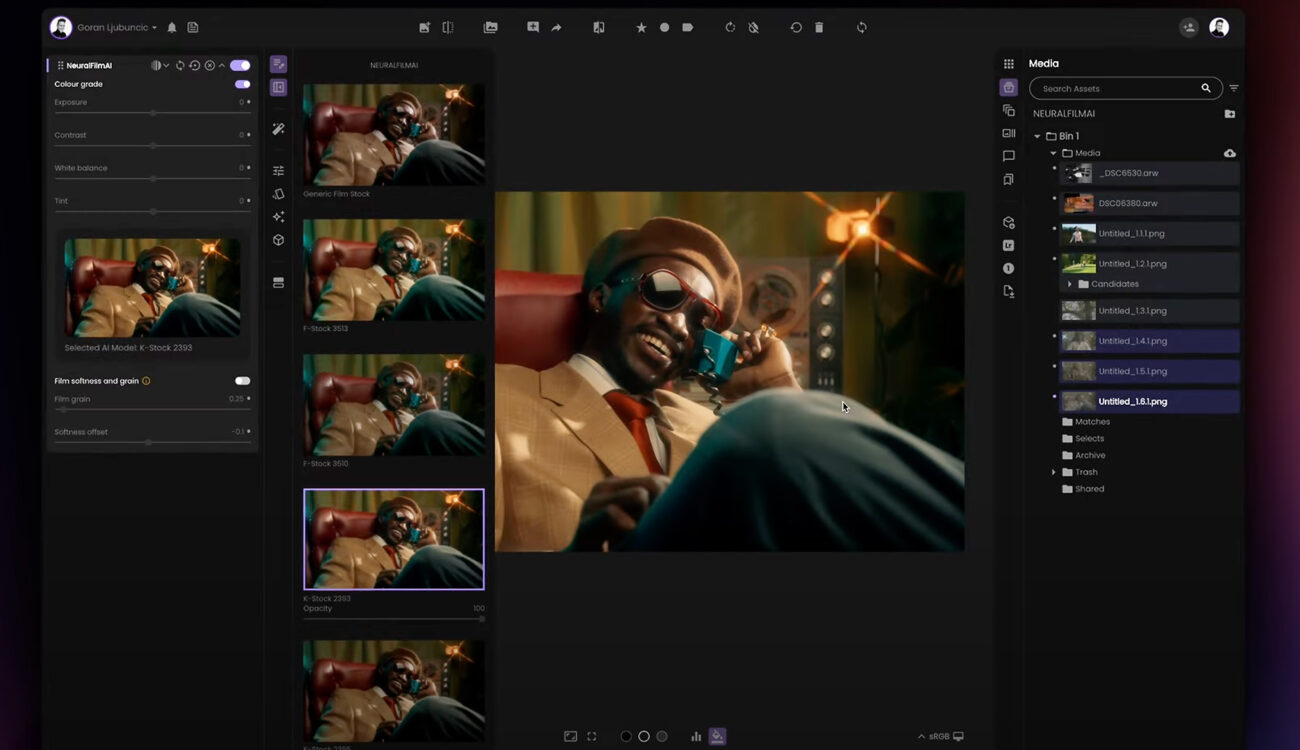Collapse the Bin 1 tree node
The image size is (1300, 750).
[x=1037, y=136]
